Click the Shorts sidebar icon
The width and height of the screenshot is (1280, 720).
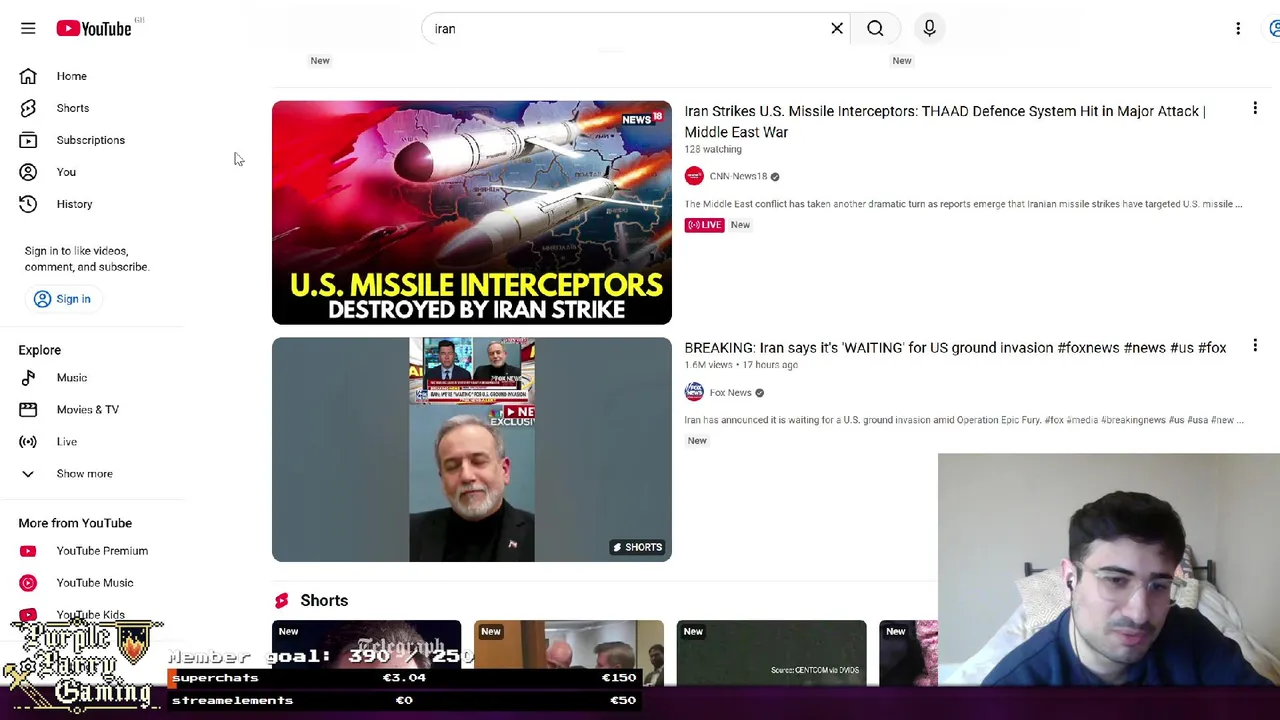tap(28, 108)
